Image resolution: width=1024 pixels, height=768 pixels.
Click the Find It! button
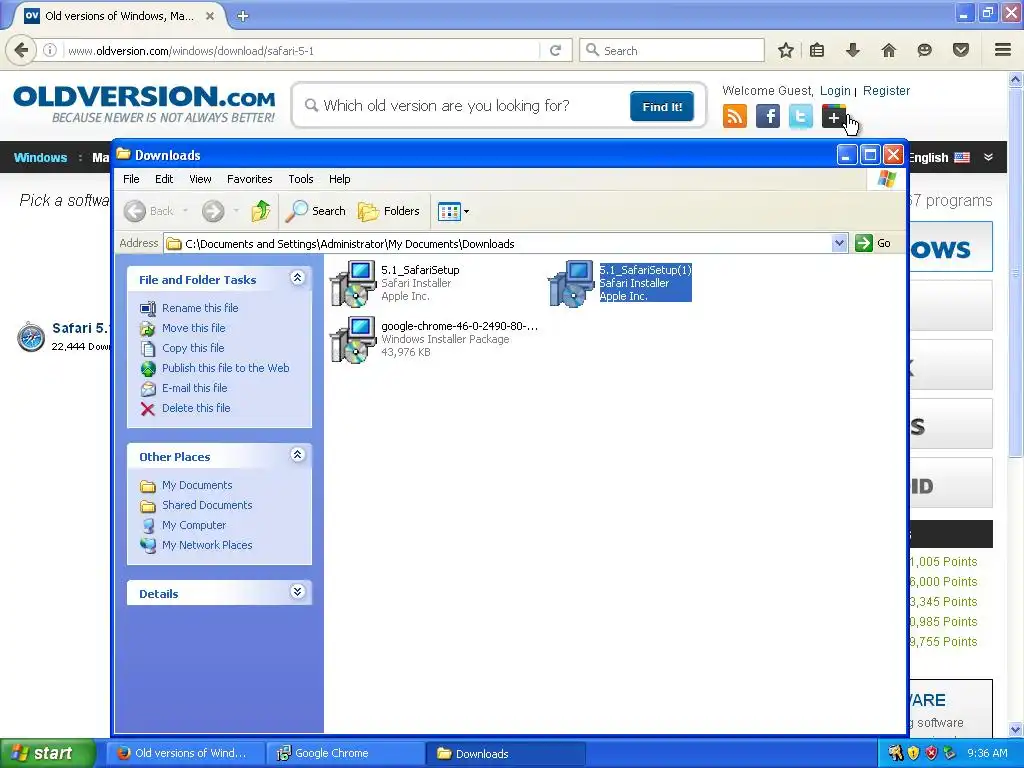coord(662,106)
